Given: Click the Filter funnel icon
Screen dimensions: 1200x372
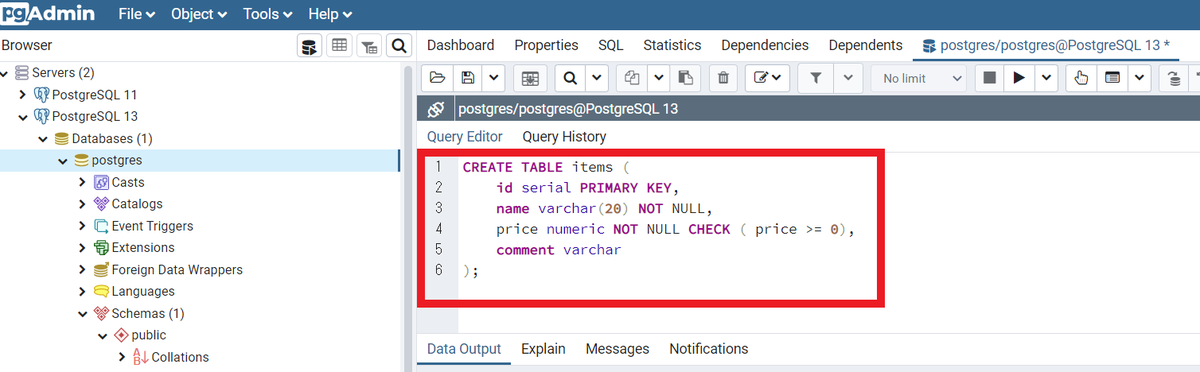Looking at the screenshot, I should click(815, 78).
